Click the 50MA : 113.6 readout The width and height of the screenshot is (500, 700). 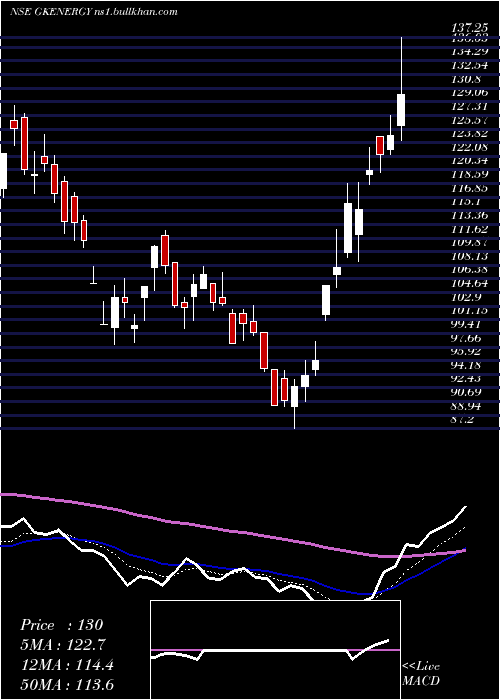point(67,684)
